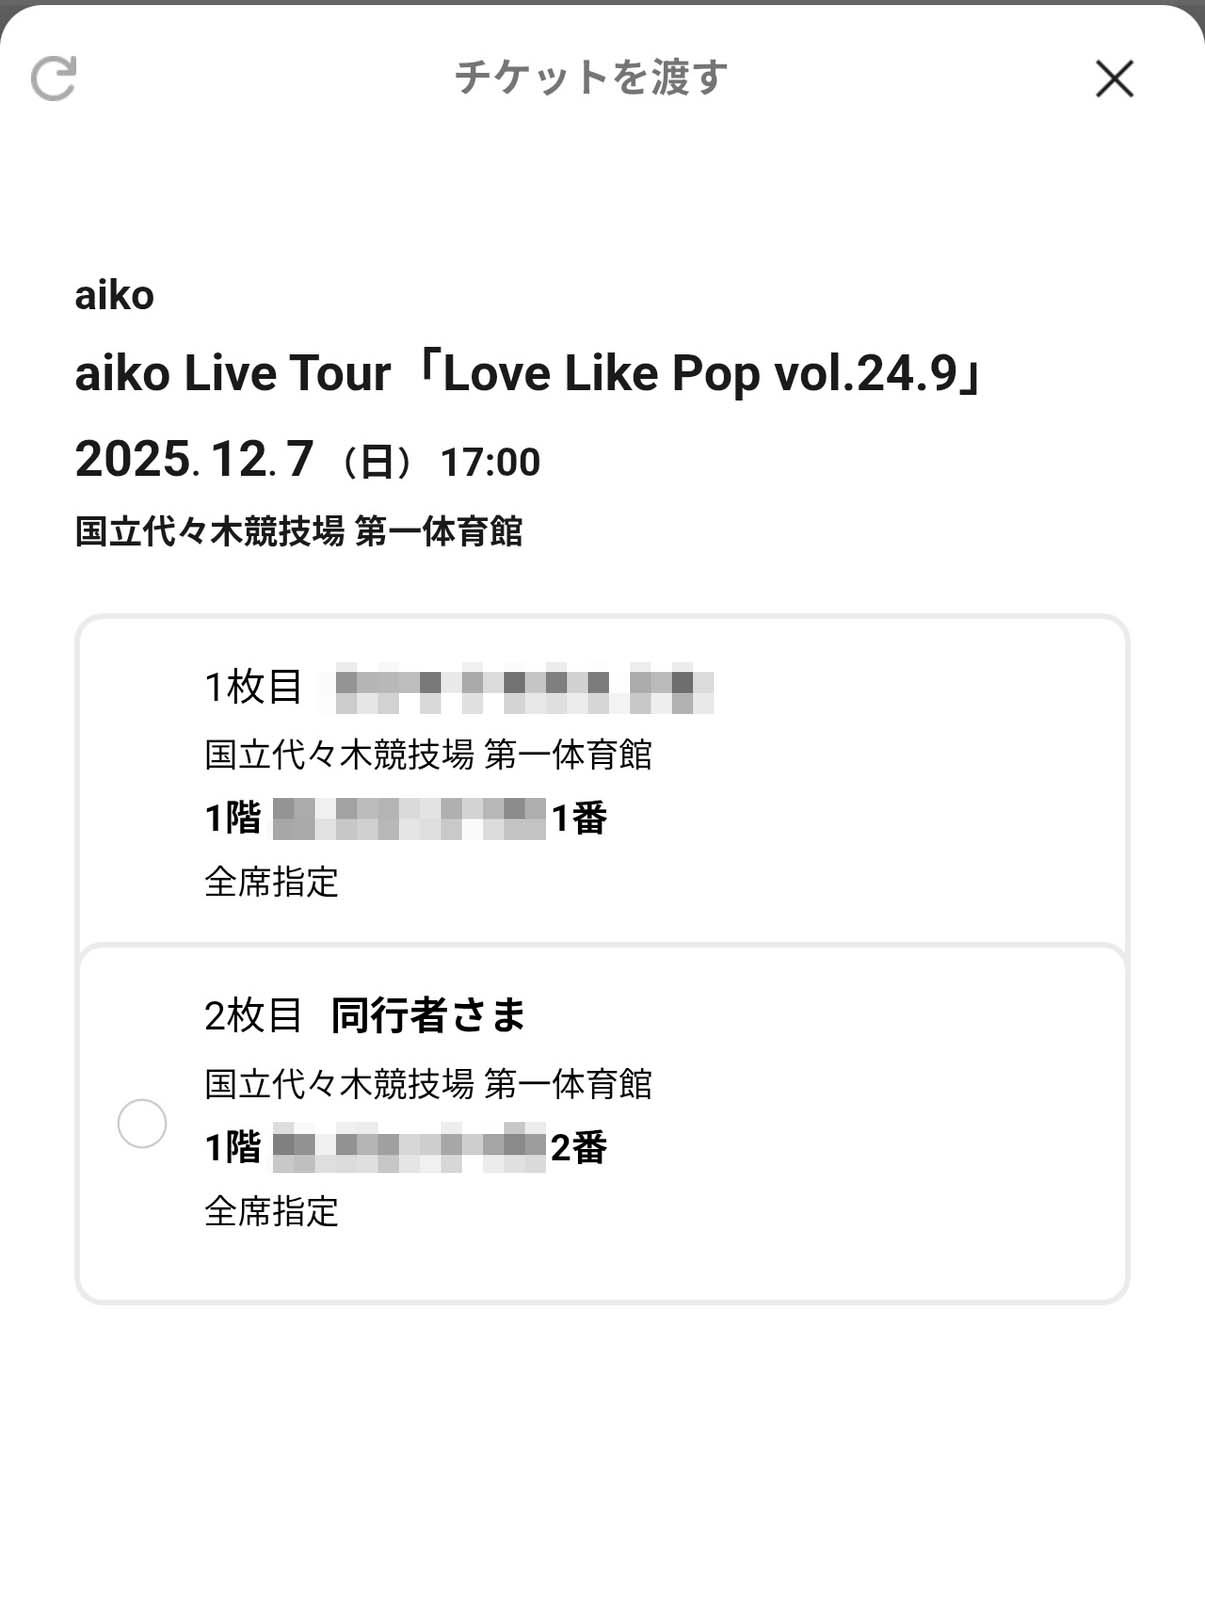The image size is (1205, 1600).
Task: Click the チケットを渡す header title
Action: click(x=591, y=78)
